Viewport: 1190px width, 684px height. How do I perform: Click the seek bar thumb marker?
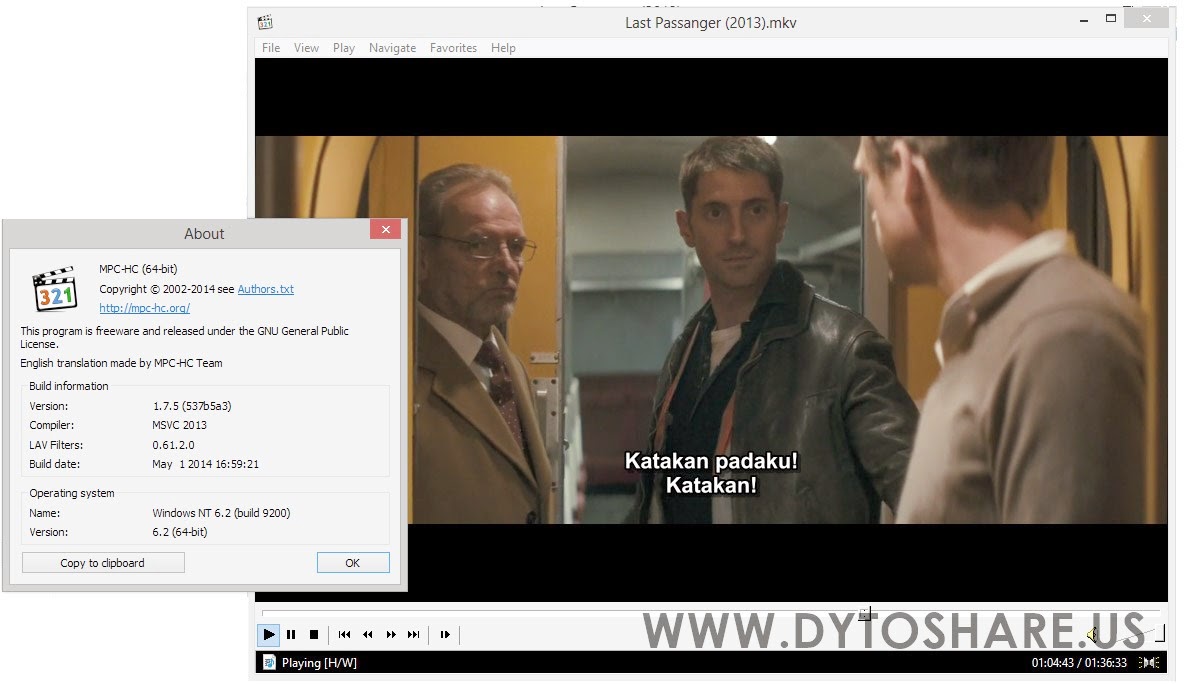[x=864, y=613]
